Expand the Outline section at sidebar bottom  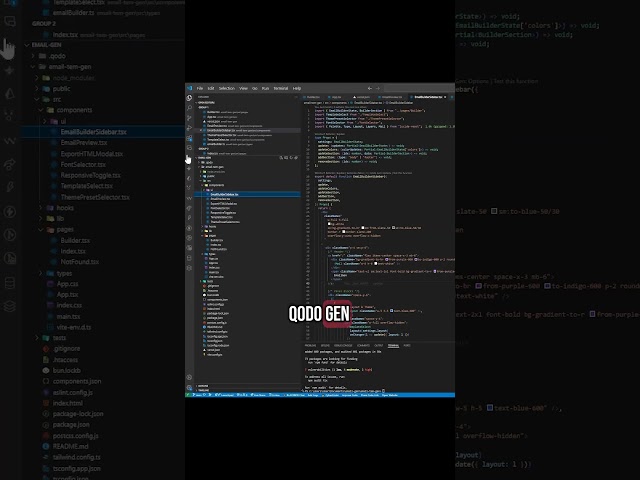point(247,386)
